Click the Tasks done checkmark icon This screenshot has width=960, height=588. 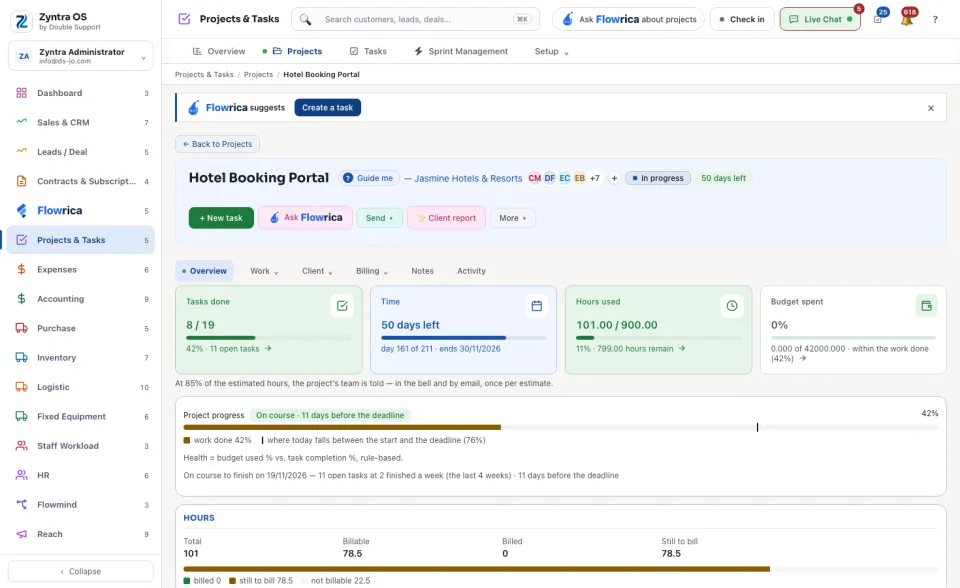coord(342,306)
